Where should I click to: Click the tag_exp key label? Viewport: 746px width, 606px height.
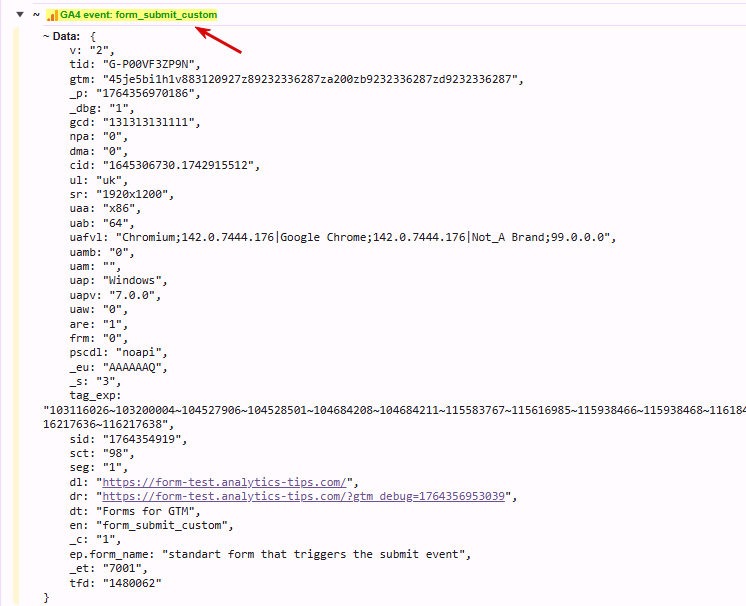[95, 396]
